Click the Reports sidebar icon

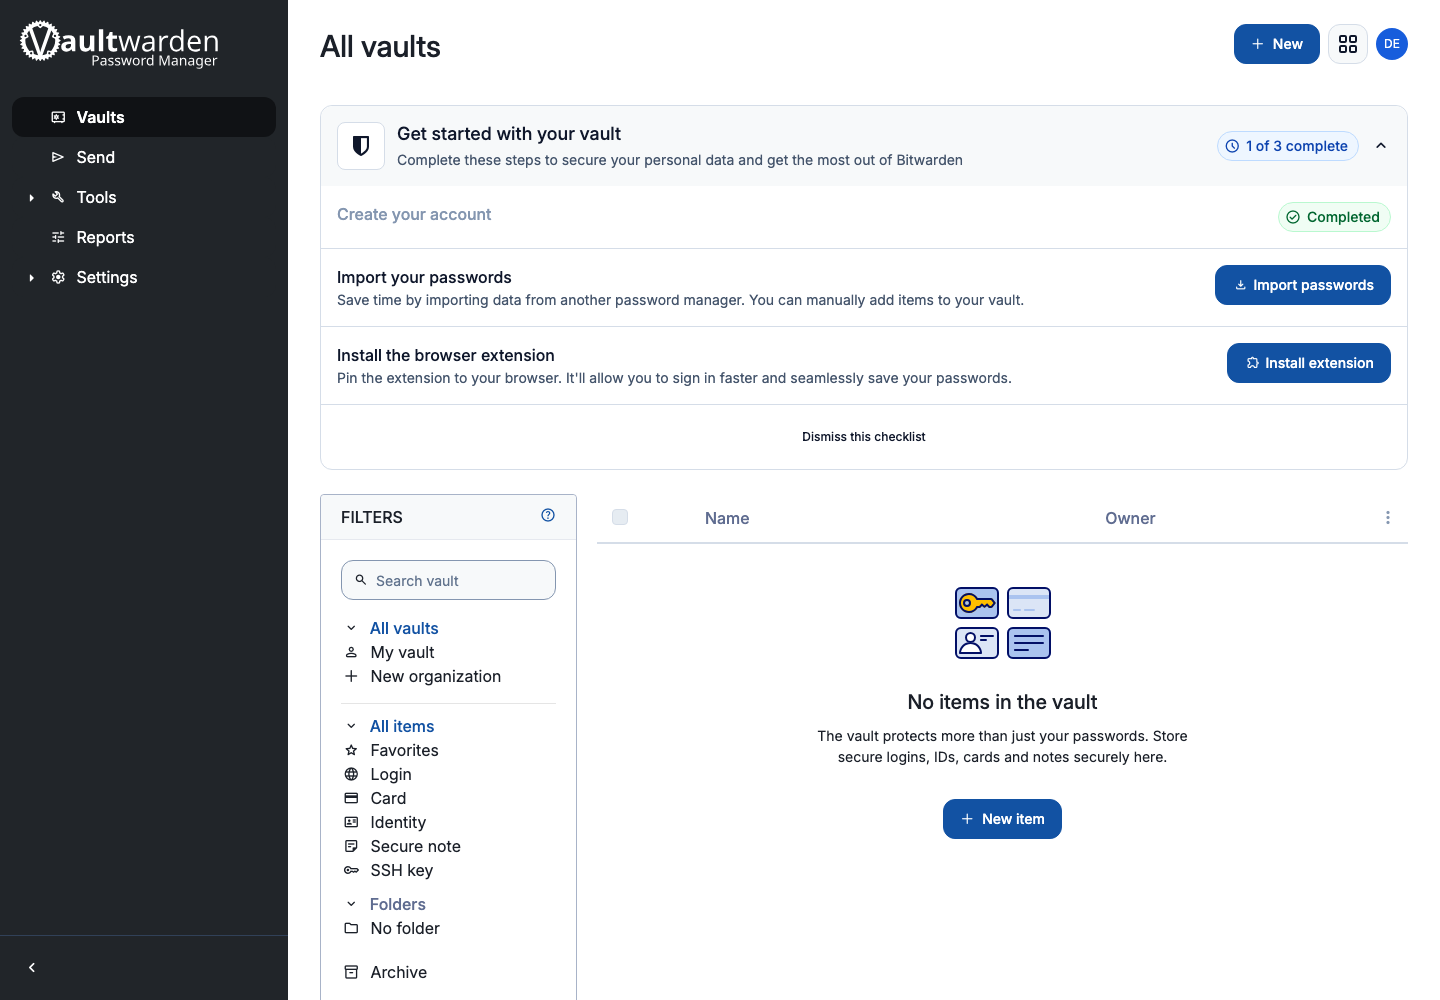click(x=58, y=237)
